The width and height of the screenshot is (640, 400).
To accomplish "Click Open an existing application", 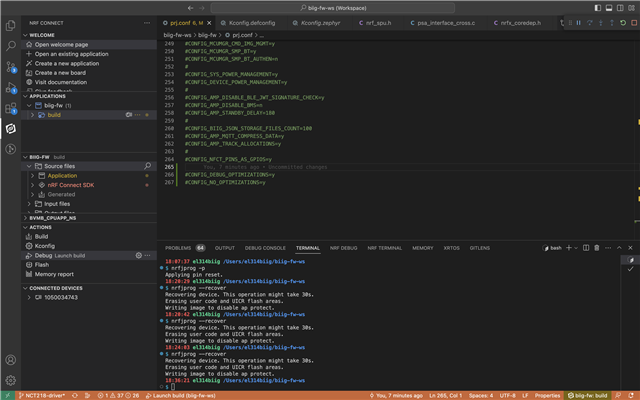I will [71, 54].
